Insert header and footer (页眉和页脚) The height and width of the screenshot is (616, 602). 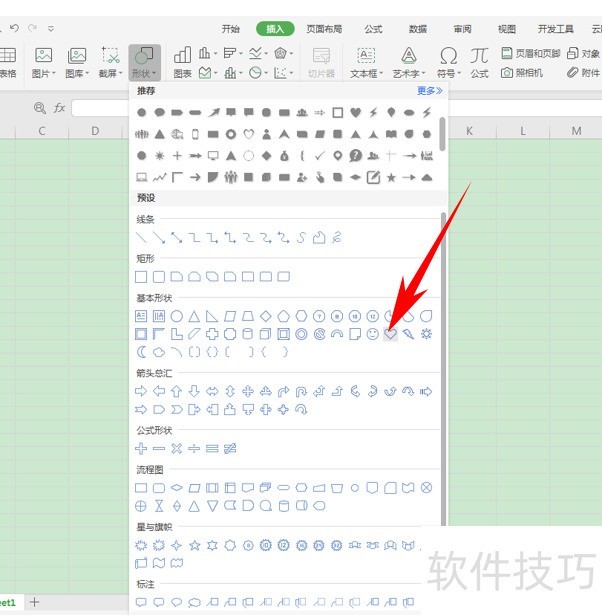[531, 53]
